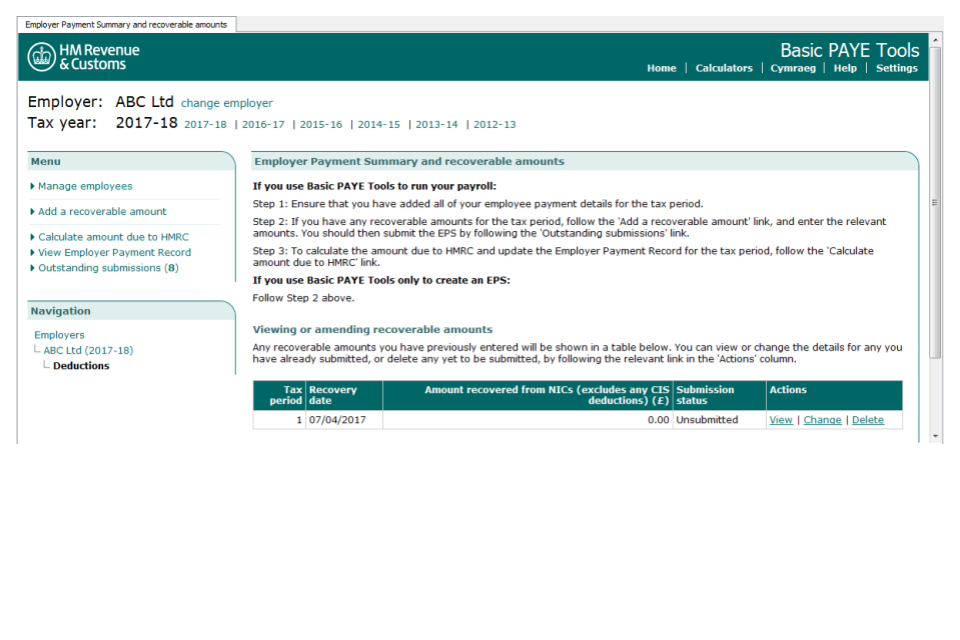Image resolution: width=960 pixels, height=640 pixels.
Task: Switch language using Cymraeg
Action: pyautogui.click(x=793, y=68)
